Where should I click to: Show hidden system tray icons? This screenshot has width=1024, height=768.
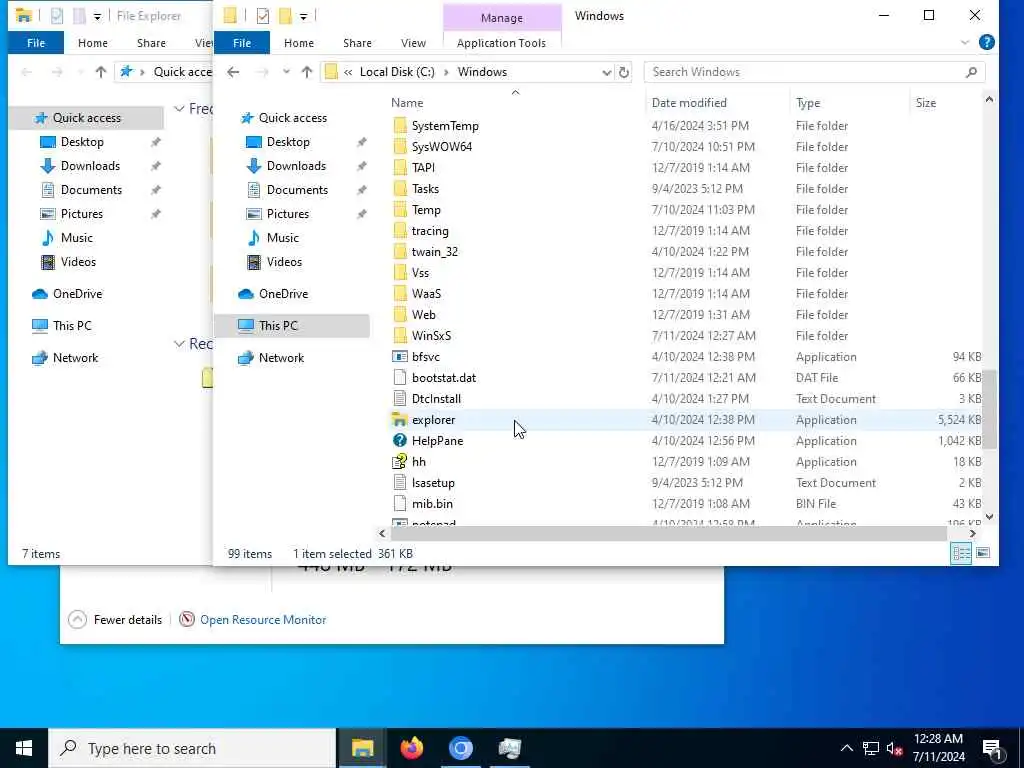point(846,748)
